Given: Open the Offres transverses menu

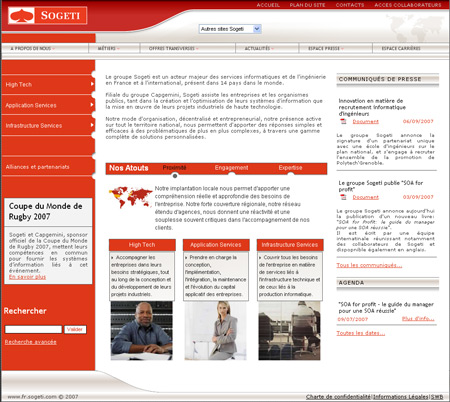Looking at the screenshot, I should pos(174,48).
